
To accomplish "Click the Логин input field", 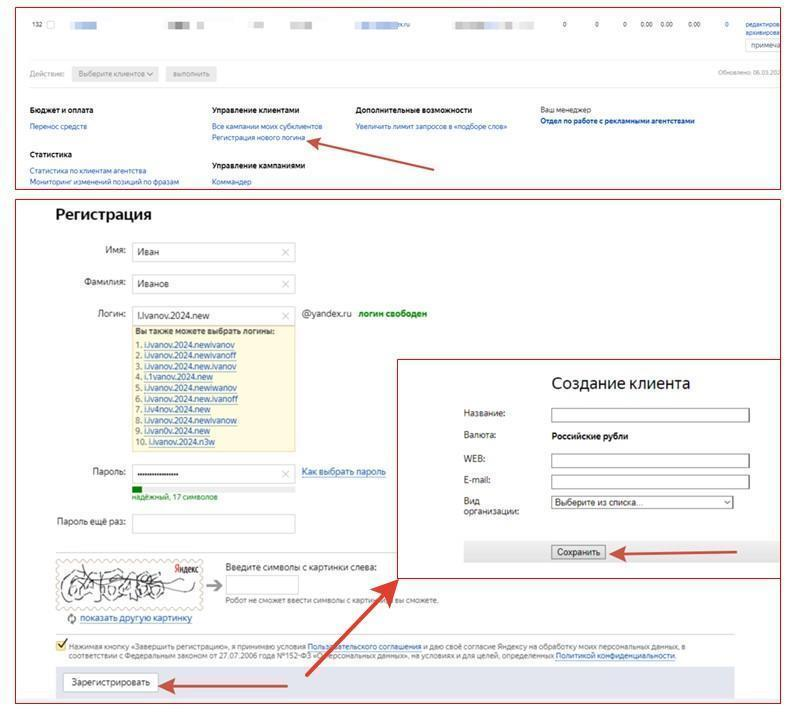I will (214, 316).
